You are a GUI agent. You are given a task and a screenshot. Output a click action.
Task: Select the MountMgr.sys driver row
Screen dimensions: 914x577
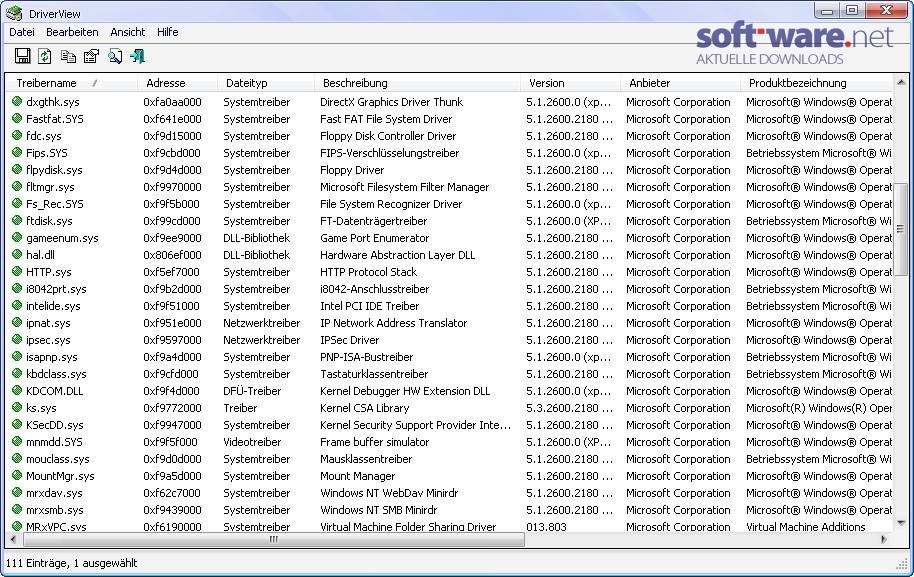[449, 476]
